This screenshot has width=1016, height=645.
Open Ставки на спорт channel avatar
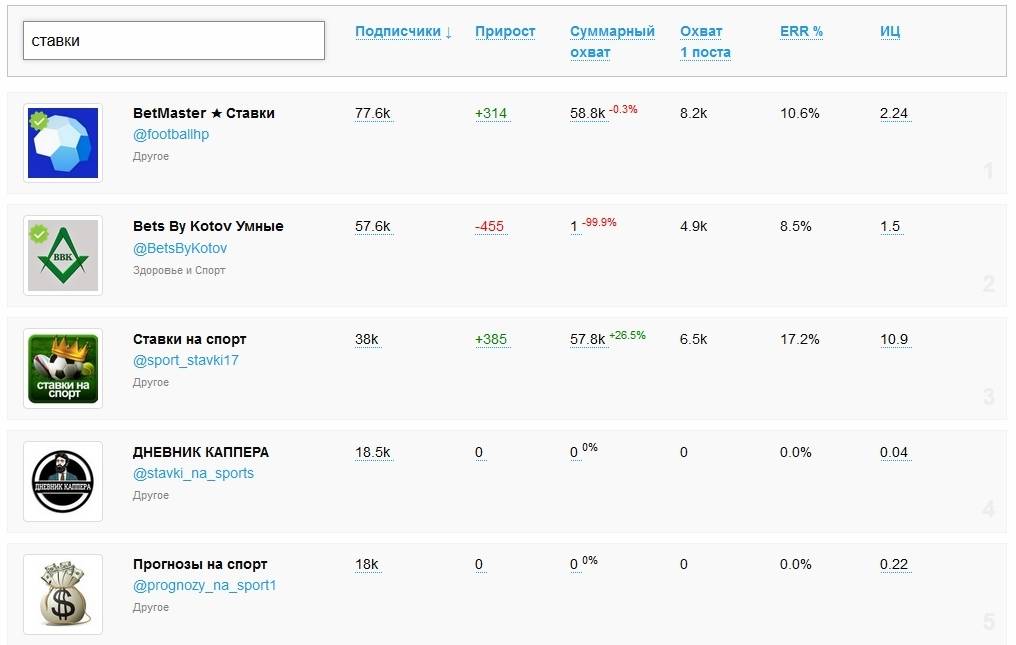coord(63,369)
